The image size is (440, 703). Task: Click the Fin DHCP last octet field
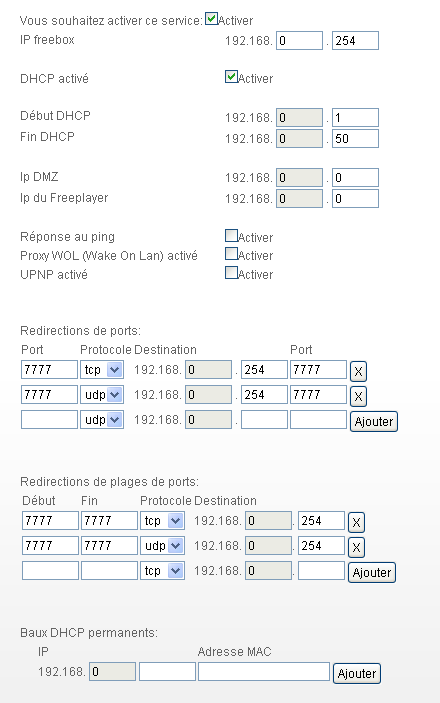(355, 139)
